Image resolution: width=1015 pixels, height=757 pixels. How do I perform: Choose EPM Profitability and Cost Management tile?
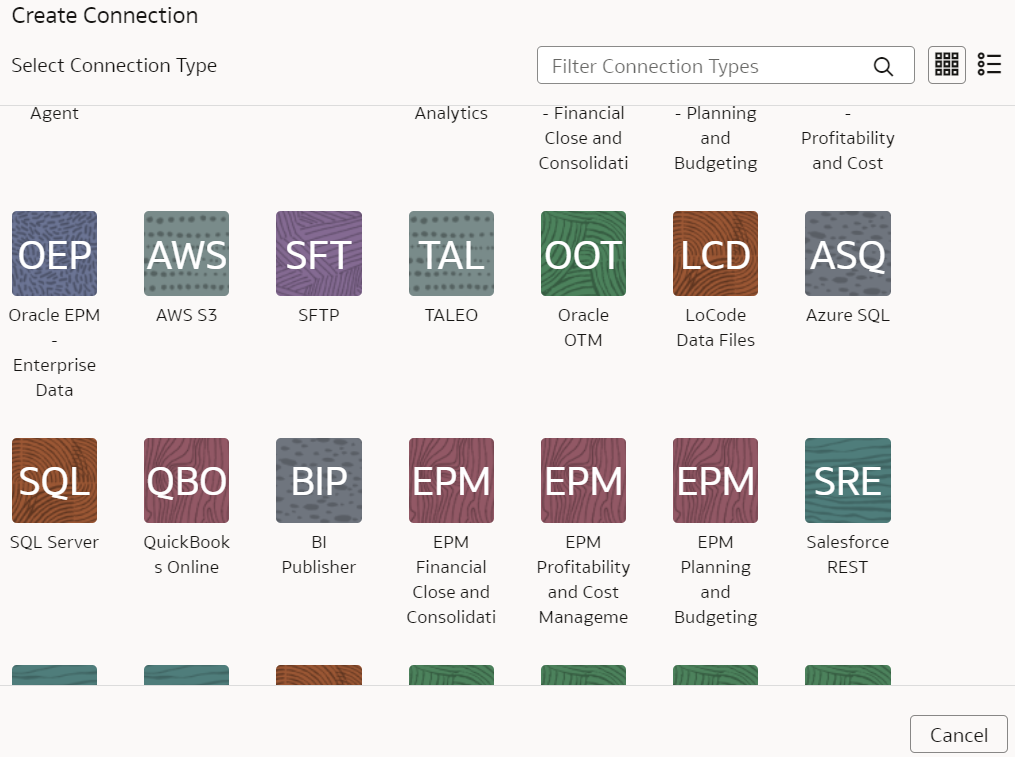tap(583, 481)
